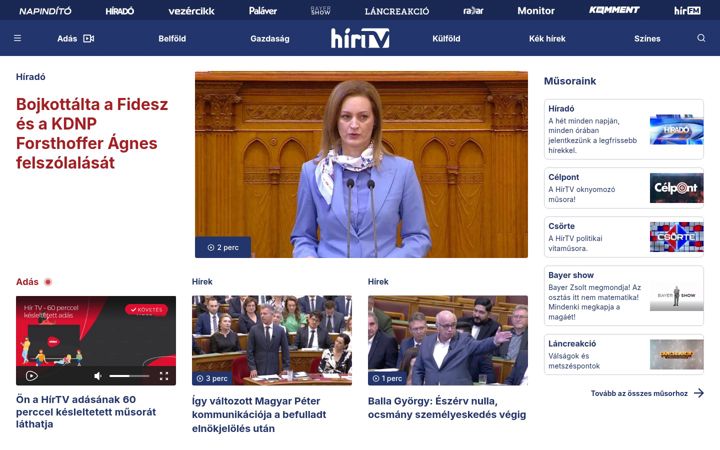Open the Csörte programme card
This screenshot has width=720, height=450.
(x=624, y=237)
